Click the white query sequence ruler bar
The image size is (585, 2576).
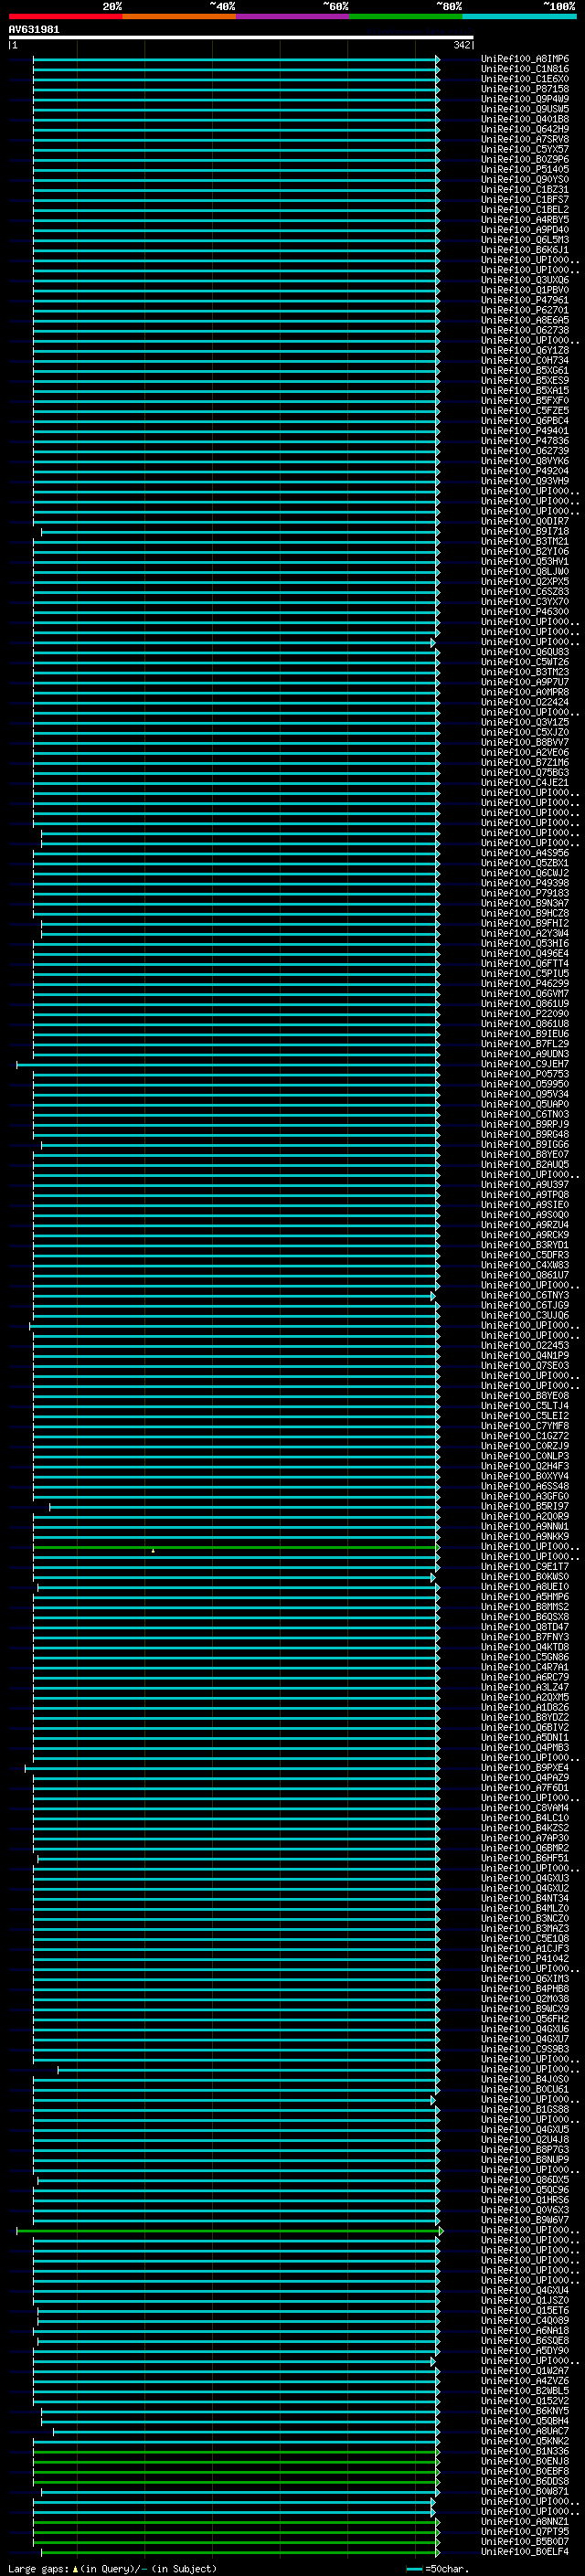(241, 37)
